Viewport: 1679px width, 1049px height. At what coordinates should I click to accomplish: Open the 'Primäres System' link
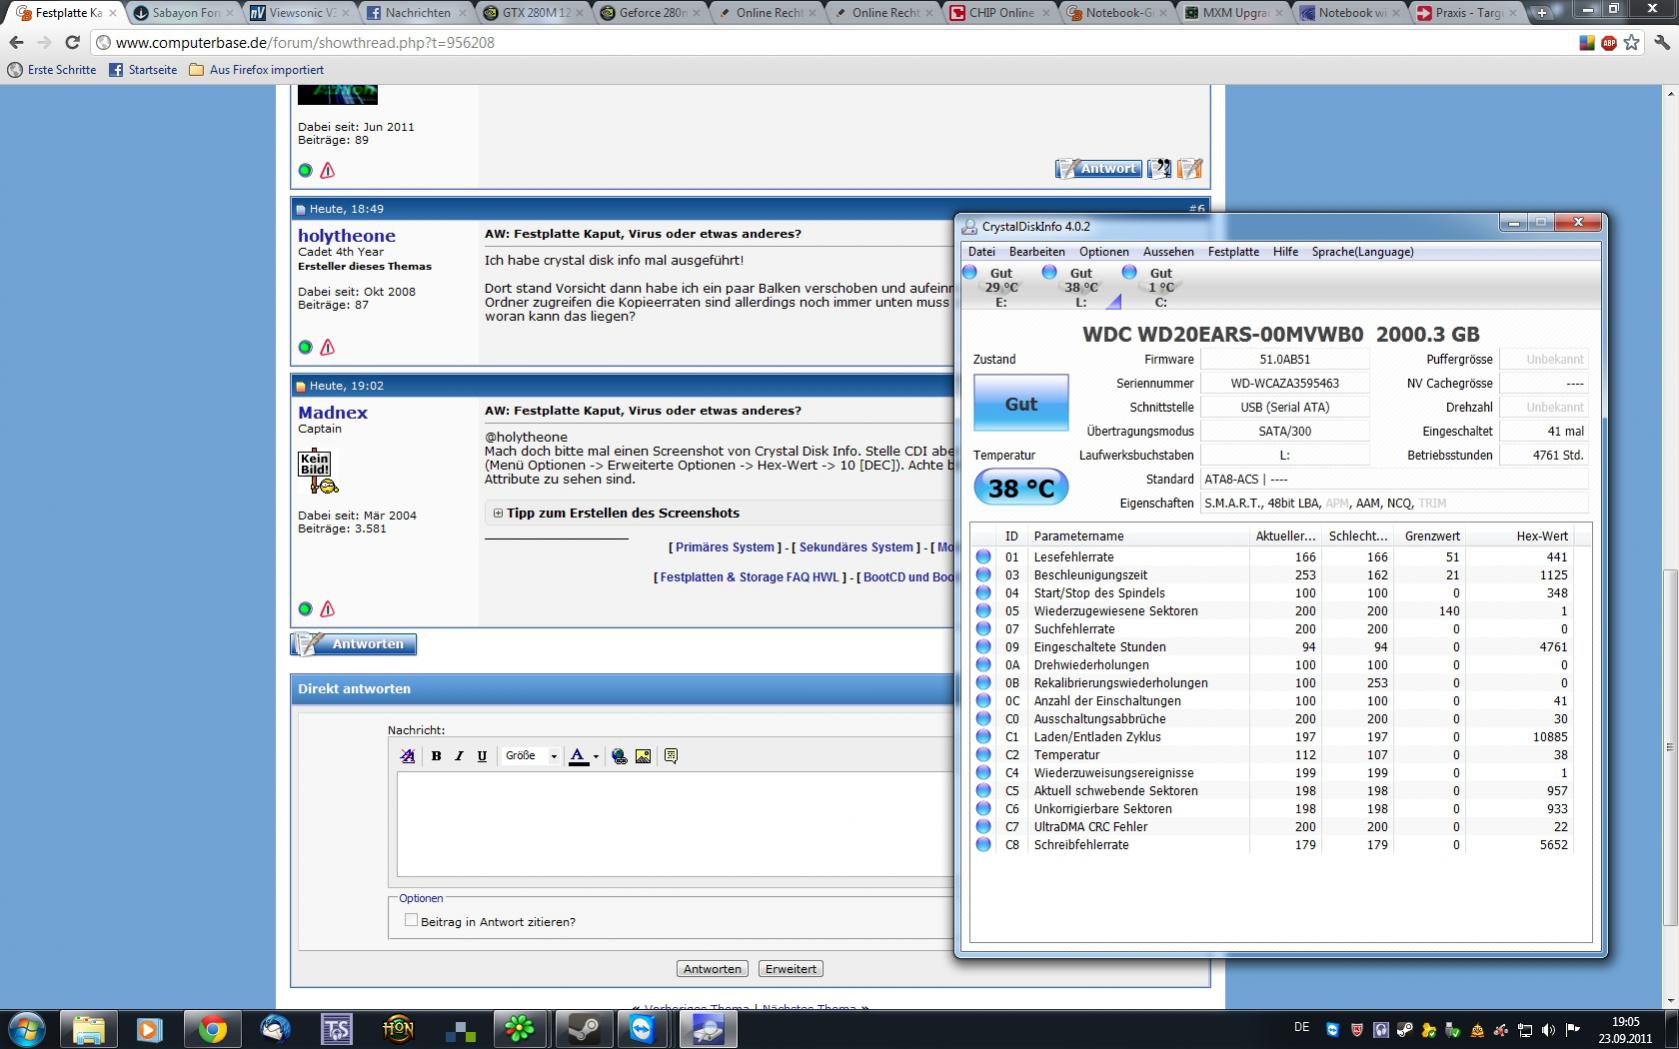(725, 547)
